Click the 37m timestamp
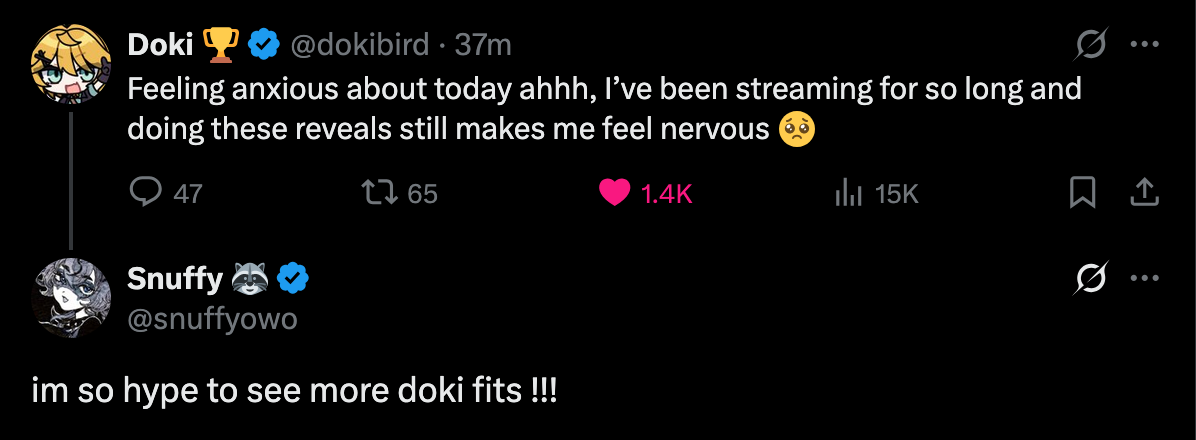This screenshot has width=1196, height=440. click(x=484, y=45)
